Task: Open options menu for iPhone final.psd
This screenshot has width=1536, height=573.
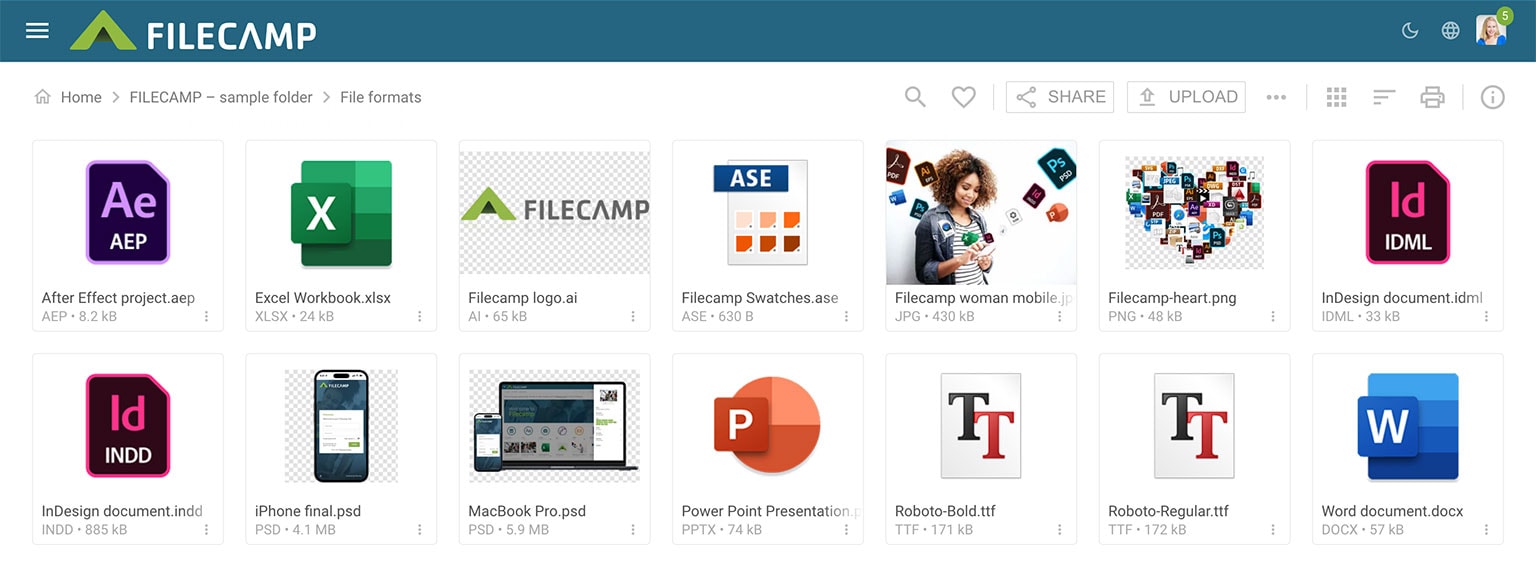Action: click(x=420, y=529)
